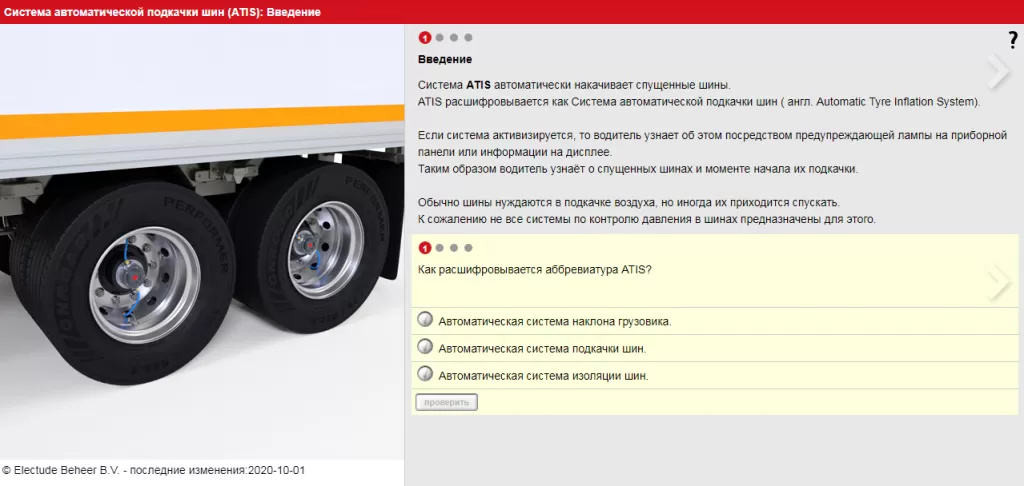
Task: Select second page dot above Введение heading
Action: click(x=440, y=38)
